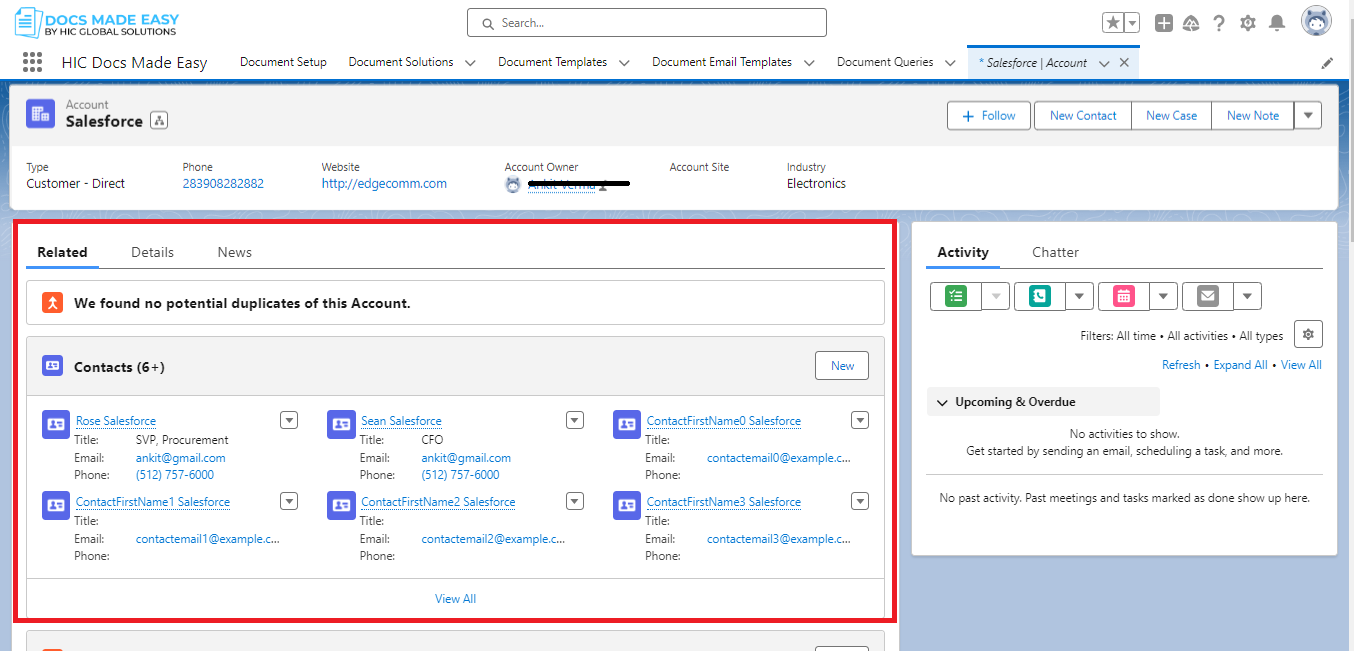This screenshot has height=651, width=1354.
Task: Click View All under Contacts
Action: (x=455, y=599)
